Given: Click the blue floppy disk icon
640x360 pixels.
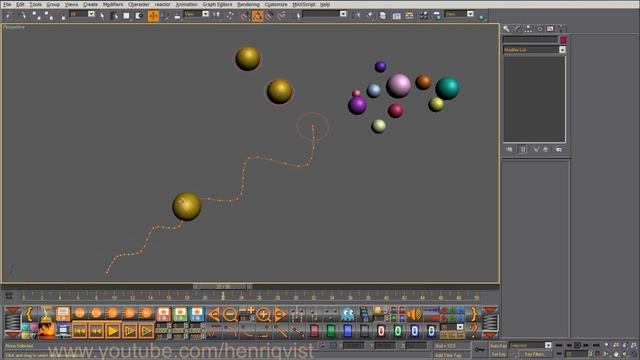Looking at the screenshot, I should tap(196, 314).
